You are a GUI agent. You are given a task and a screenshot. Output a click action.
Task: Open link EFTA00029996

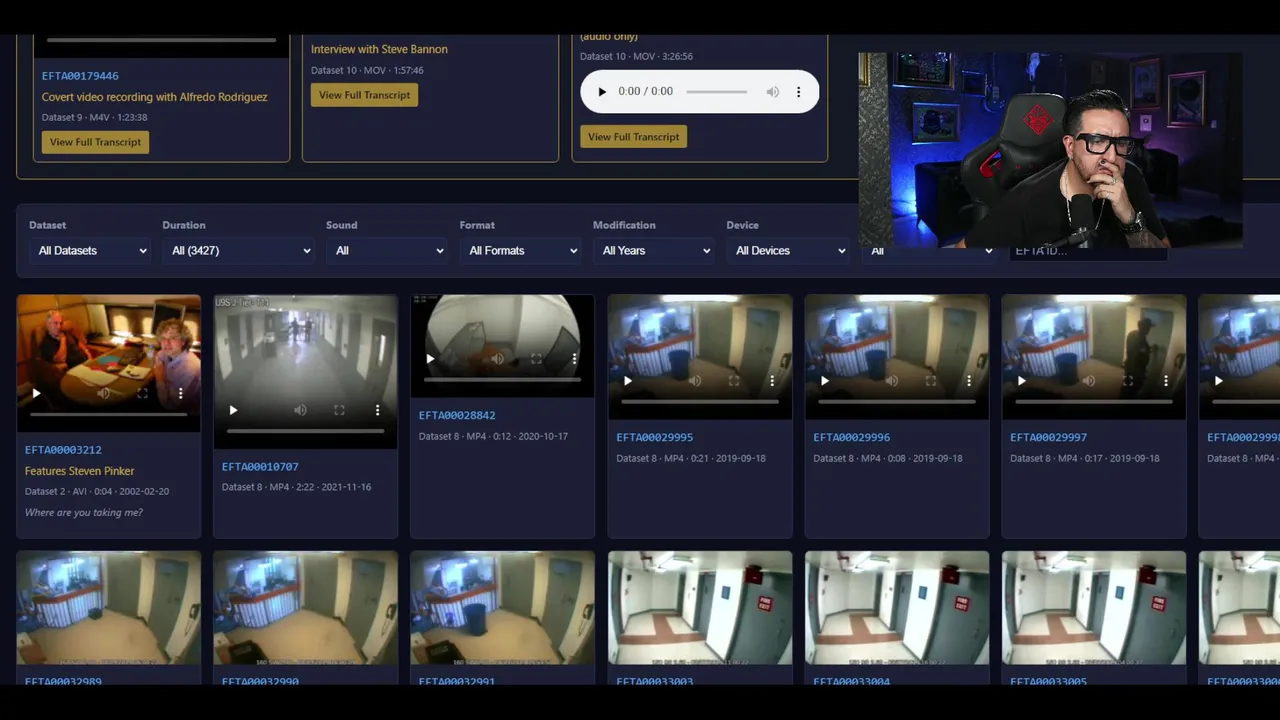coord(851,438)
